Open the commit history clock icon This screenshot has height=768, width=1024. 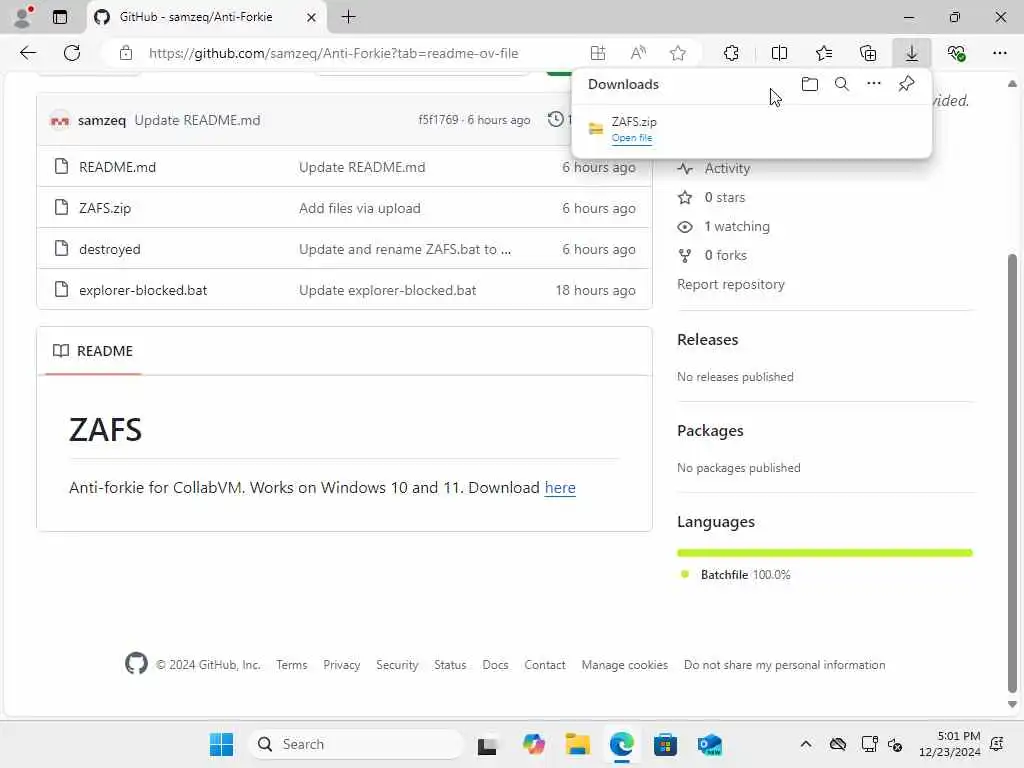(556, 119)
